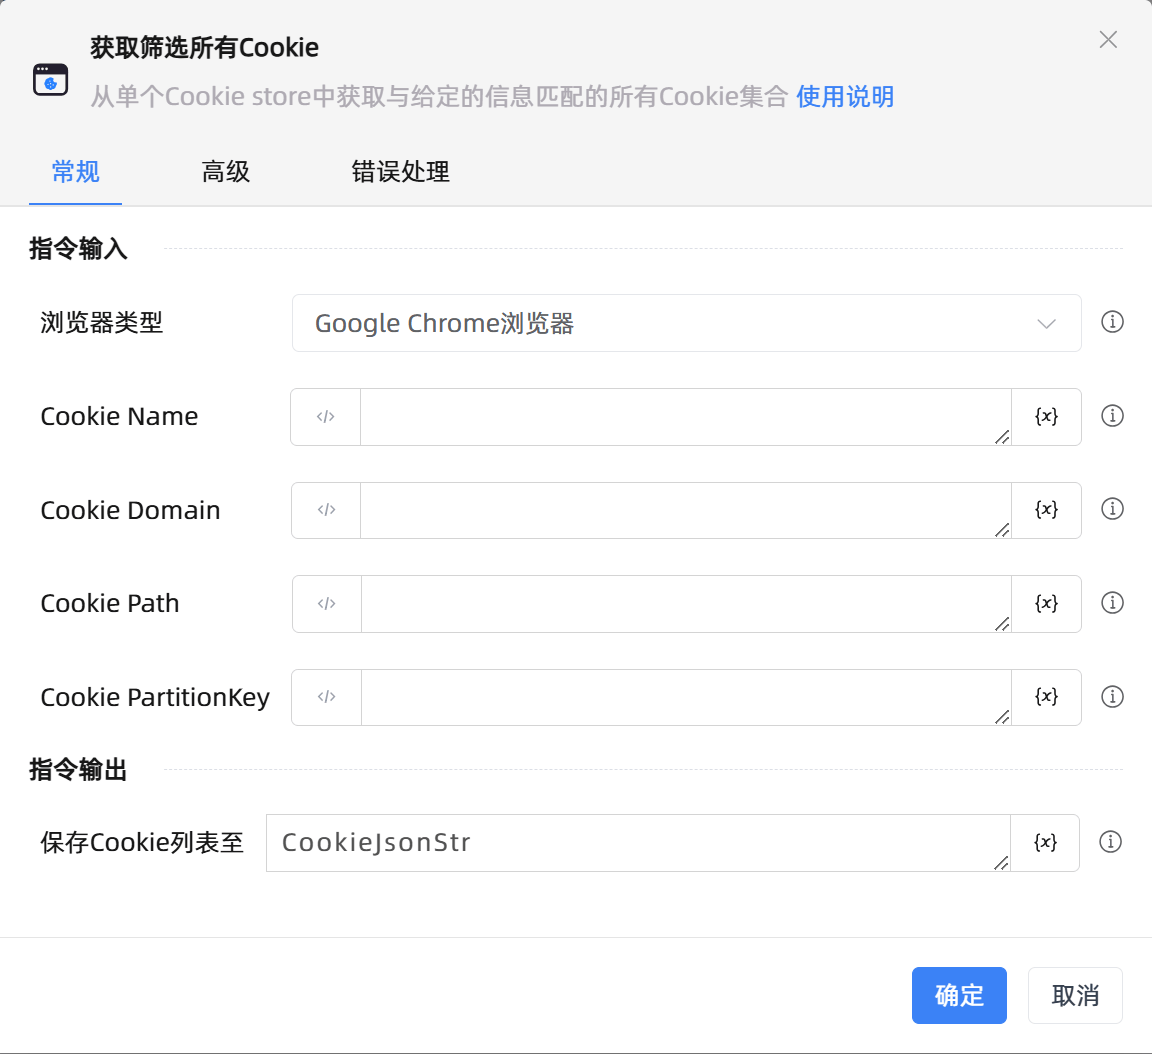Click the CookieJsonStr output field
The width and height of the screenshot is (1152, 1054).
(x=637, y=843)
